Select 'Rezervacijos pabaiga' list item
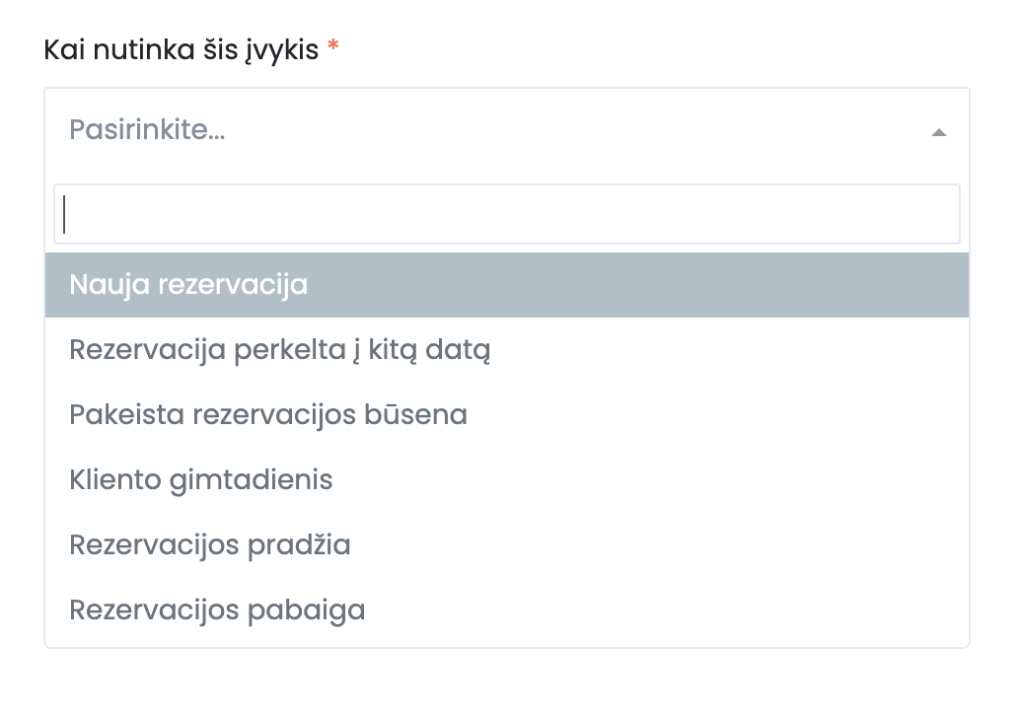The width and height of the screenshot is (1024, 716). tap(216, 609)
